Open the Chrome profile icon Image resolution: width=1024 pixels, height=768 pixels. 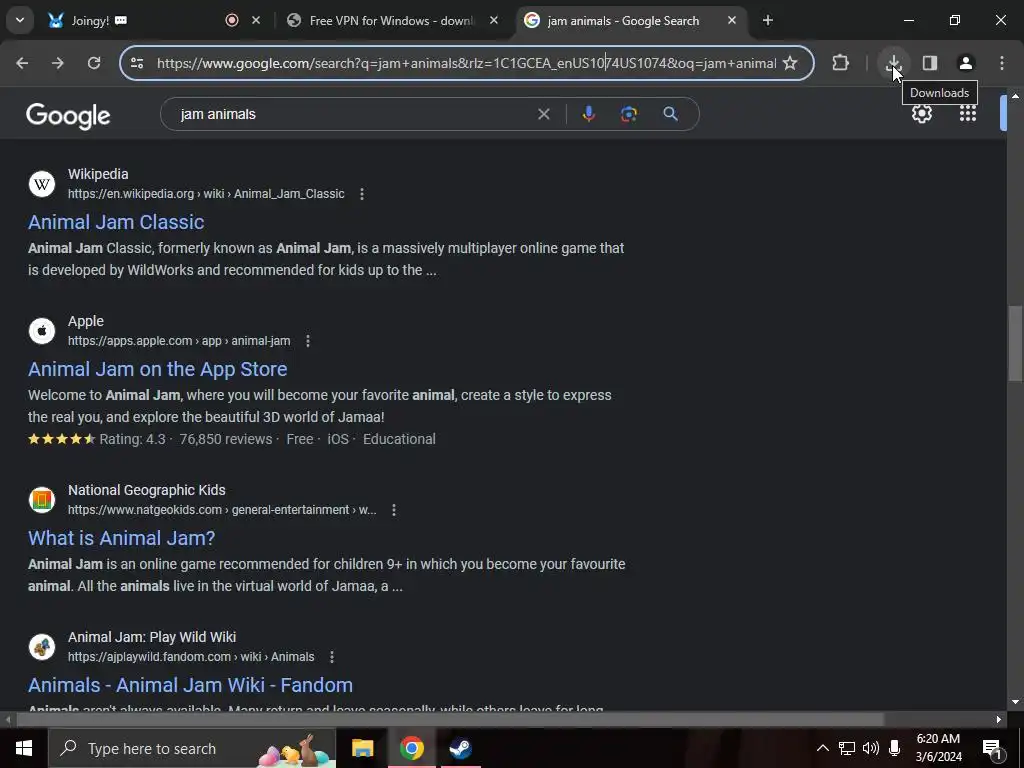[966, 63]
